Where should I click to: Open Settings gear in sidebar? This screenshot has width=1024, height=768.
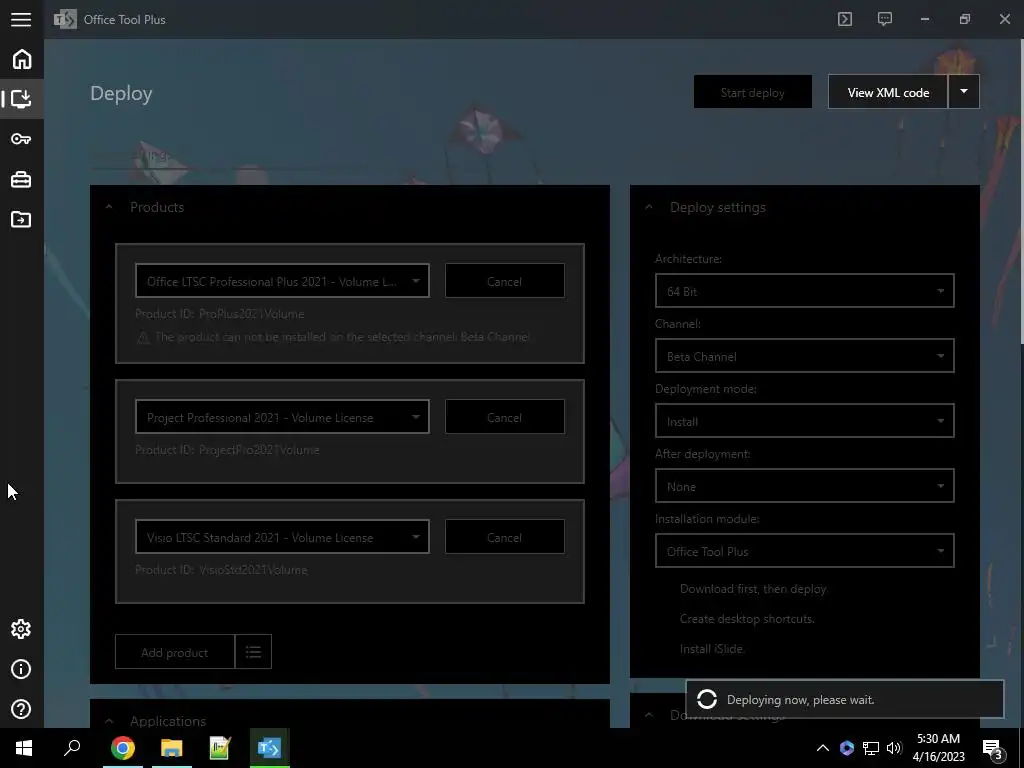[x=21, y=629]
